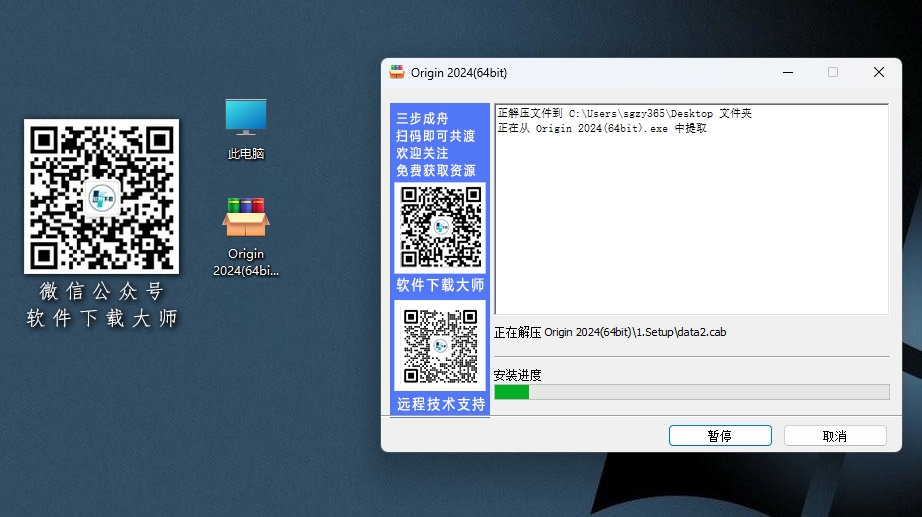Pause extraction with the 暂停 button
This screenshot has width=922, height=517.
click(x=719, y=436)
